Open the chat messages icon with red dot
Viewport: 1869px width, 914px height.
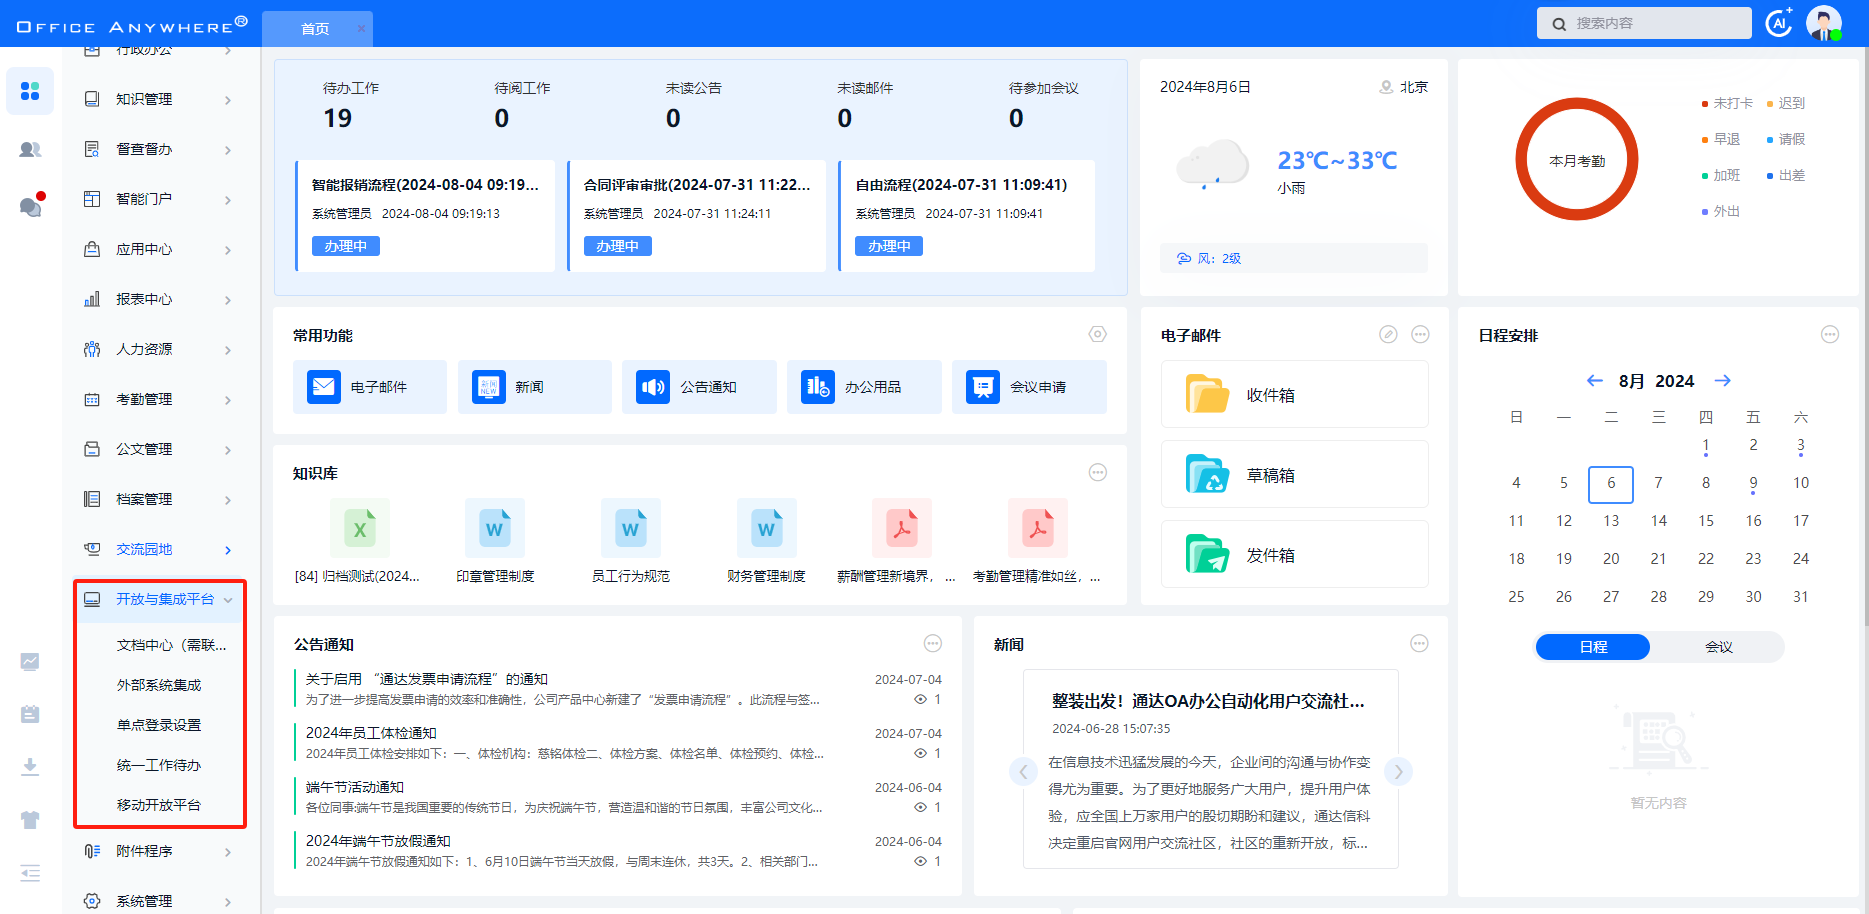(30, 207)
